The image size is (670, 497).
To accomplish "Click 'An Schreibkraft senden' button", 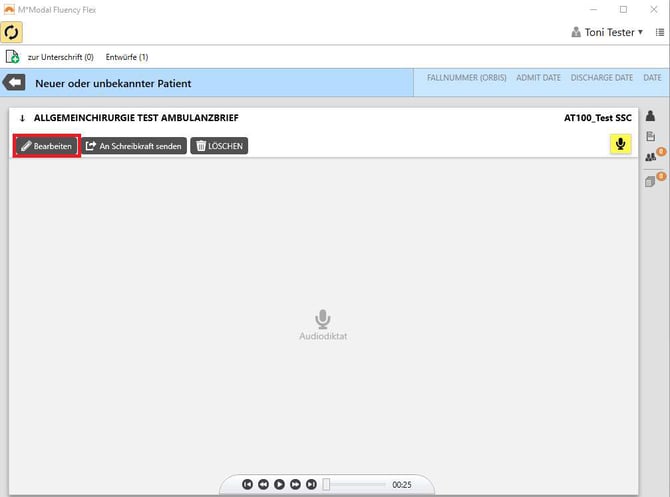I will click(134, 146).
